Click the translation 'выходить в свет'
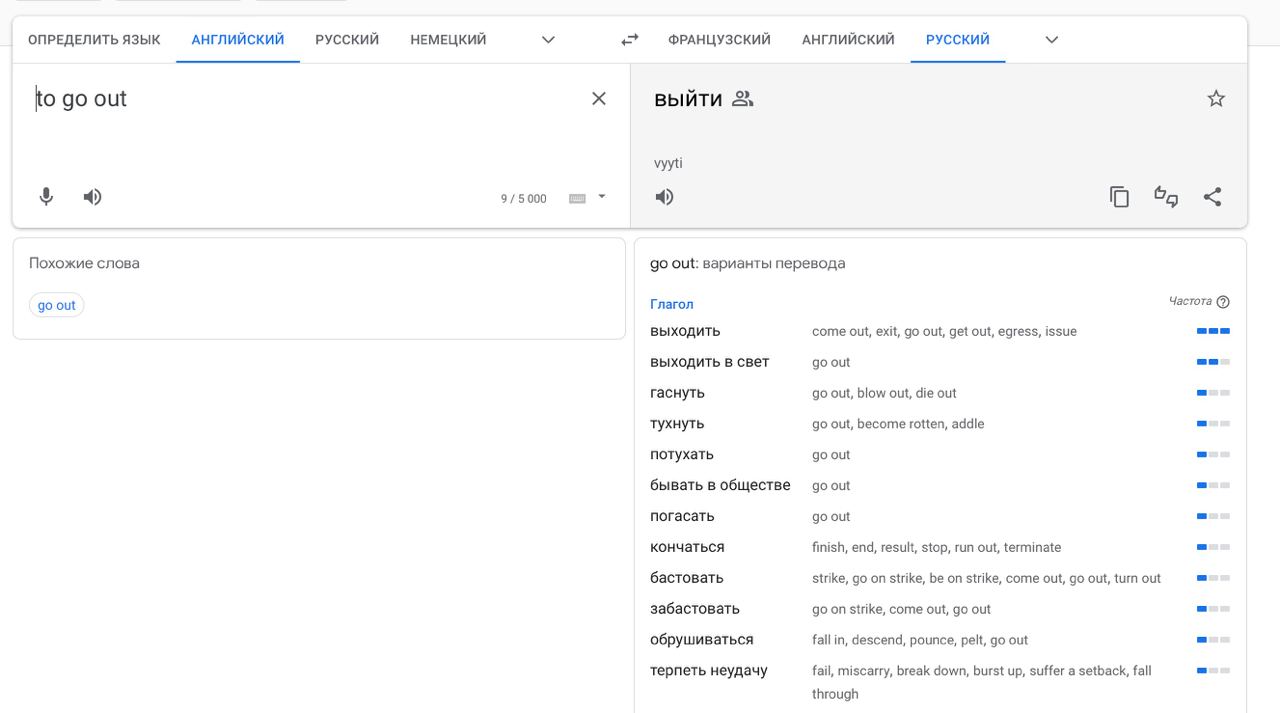The height and width of the screenshot is (713, 1280). (709, 362)
